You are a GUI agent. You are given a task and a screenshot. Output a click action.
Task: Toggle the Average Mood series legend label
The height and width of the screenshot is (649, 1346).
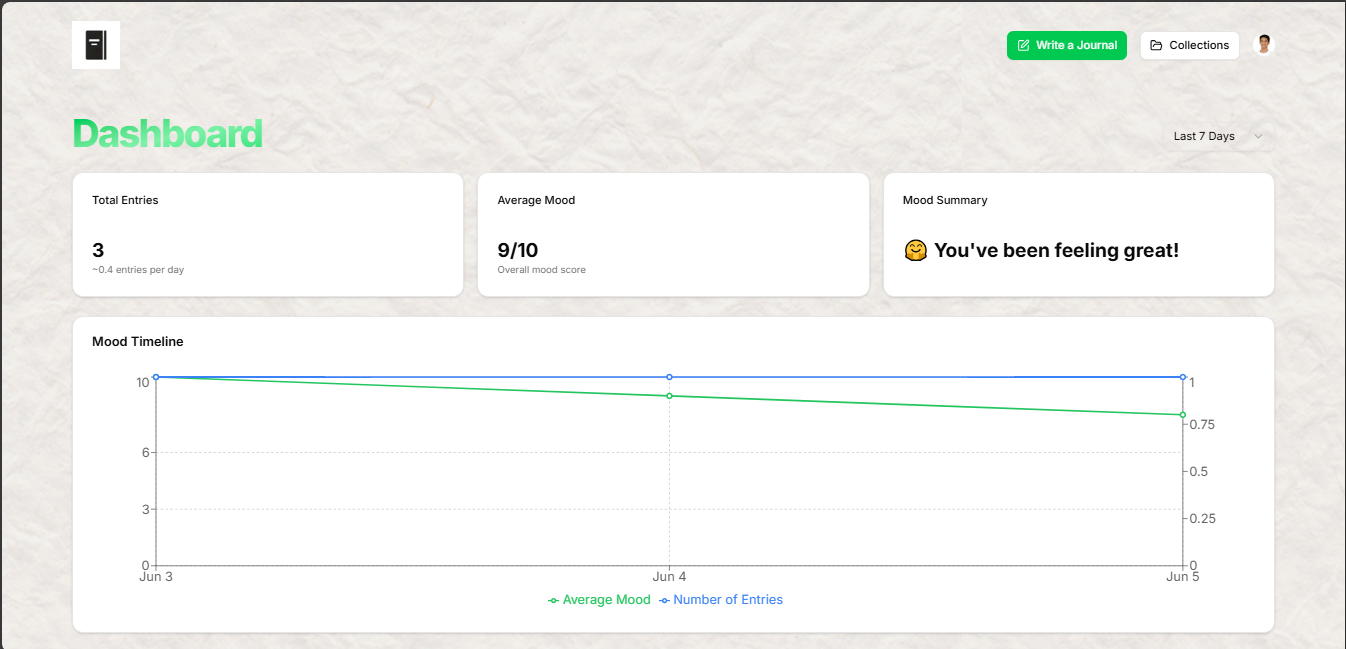pyautogui.click(x=606, y=600)
